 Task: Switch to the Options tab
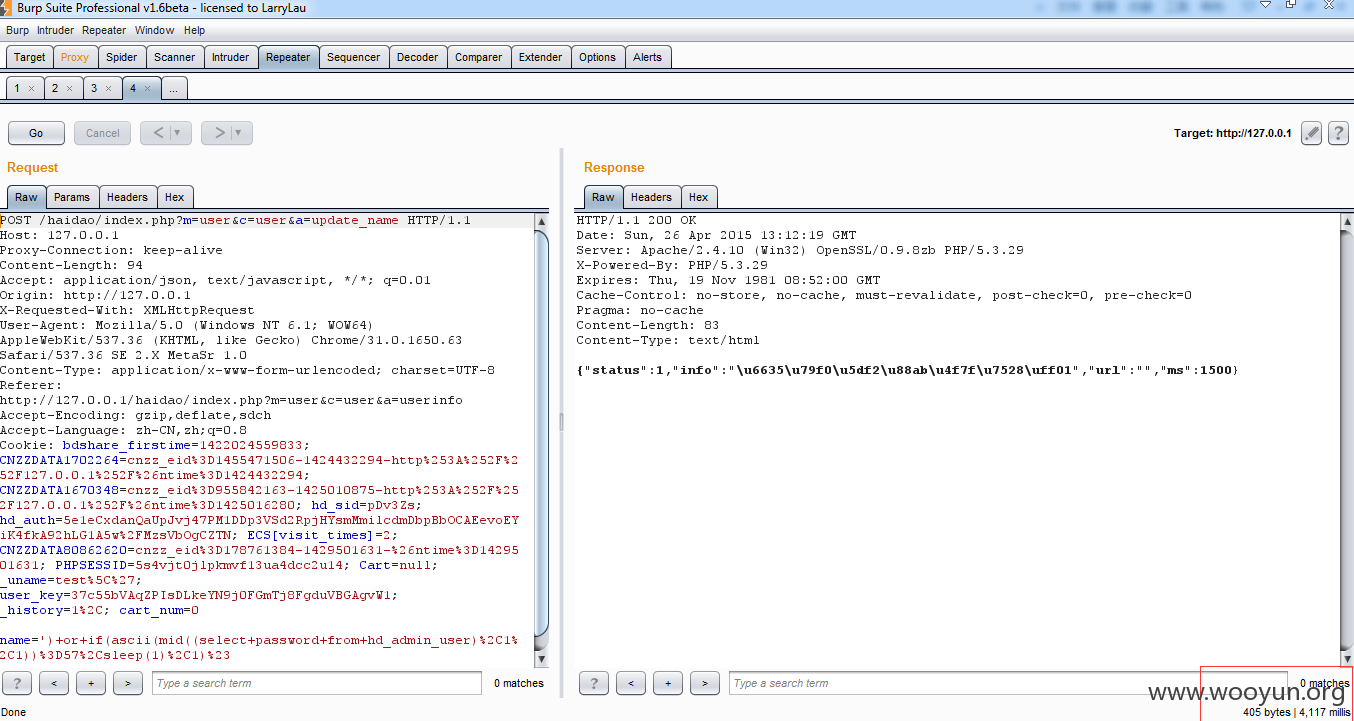coord(598,57)
